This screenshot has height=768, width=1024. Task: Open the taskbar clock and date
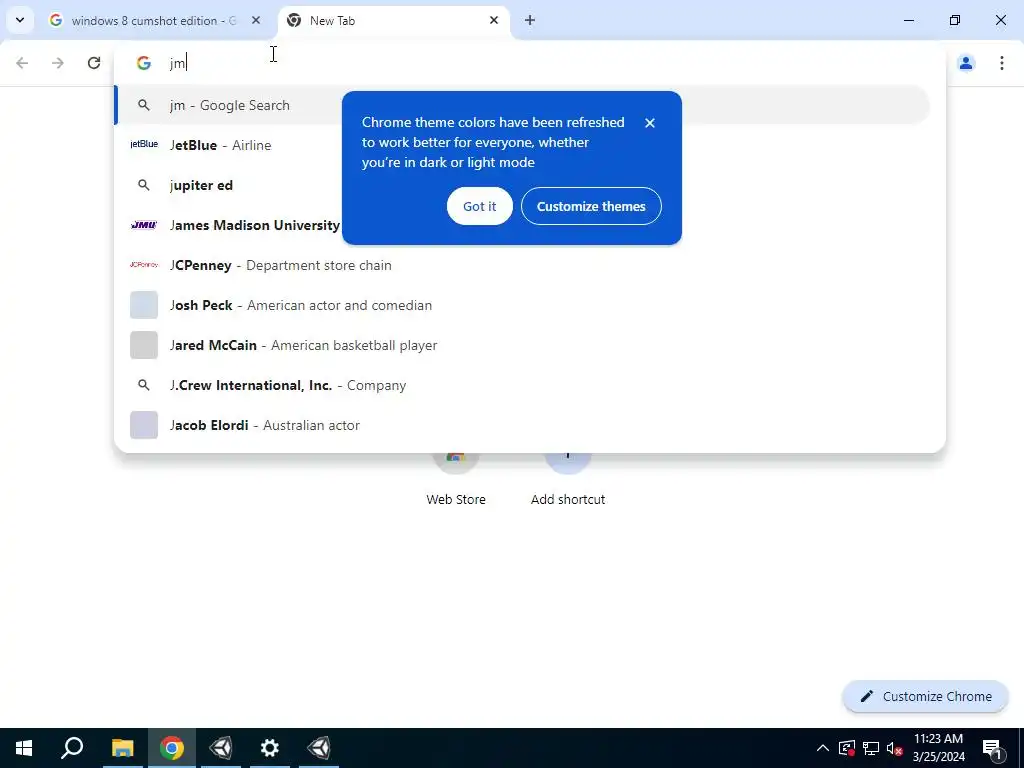938,748
